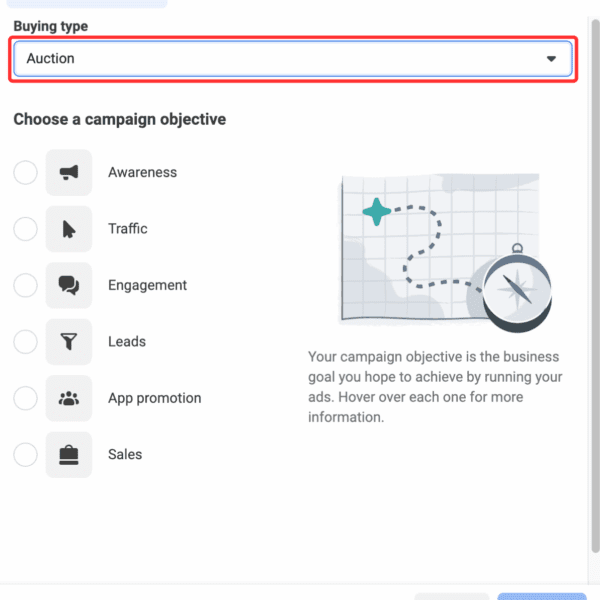
Task: Enable the Leads radio button
Action: pos(25,342)
